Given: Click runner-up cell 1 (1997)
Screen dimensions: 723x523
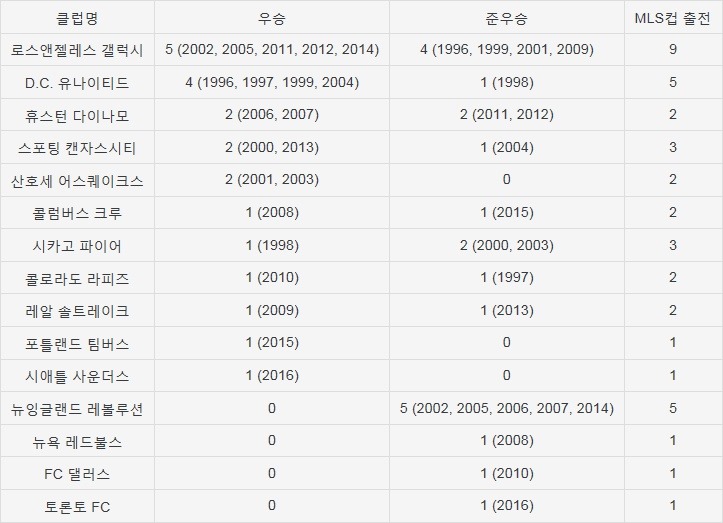Looking at the screenshot, I should 506,278.
